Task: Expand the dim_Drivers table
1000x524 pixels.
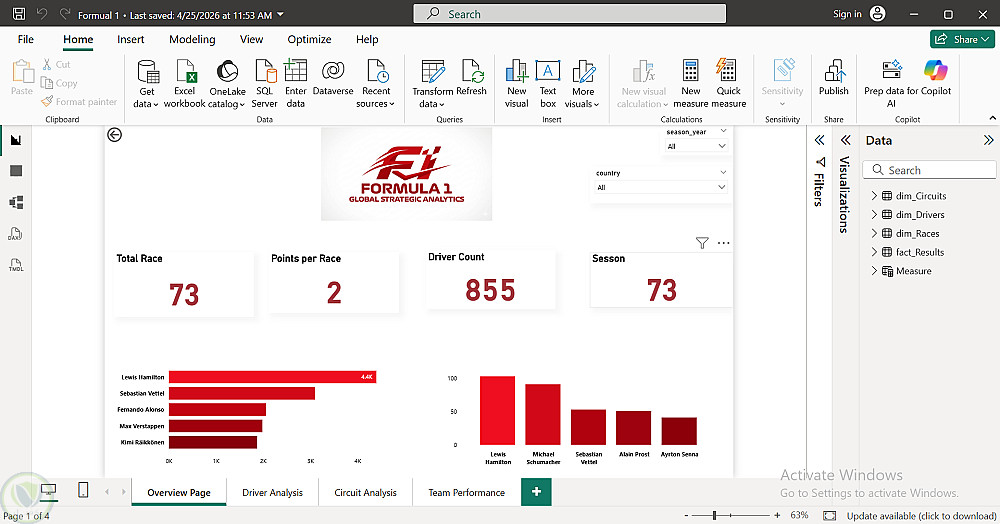Action: [x=874, y=215]
